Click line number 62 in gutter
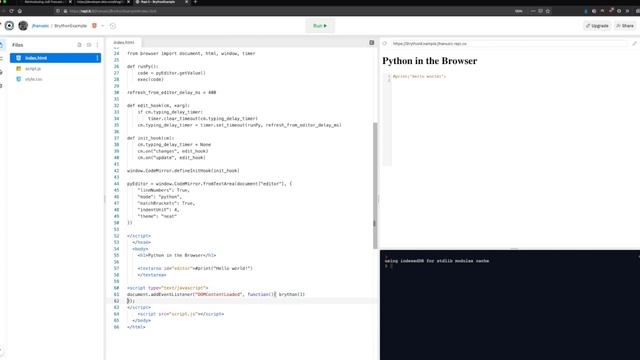This screenshot has width=640, height=360. (117, 301)
